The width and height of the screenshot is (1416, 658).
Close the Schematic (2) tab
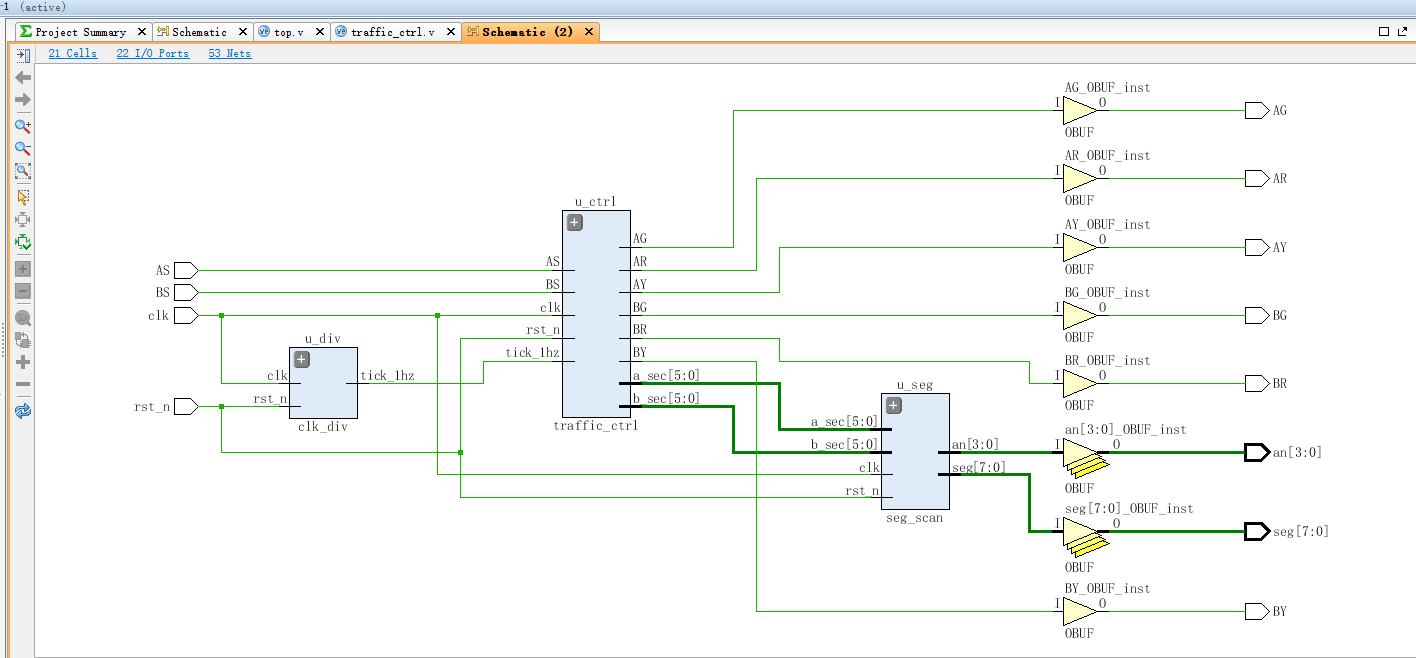589,32
